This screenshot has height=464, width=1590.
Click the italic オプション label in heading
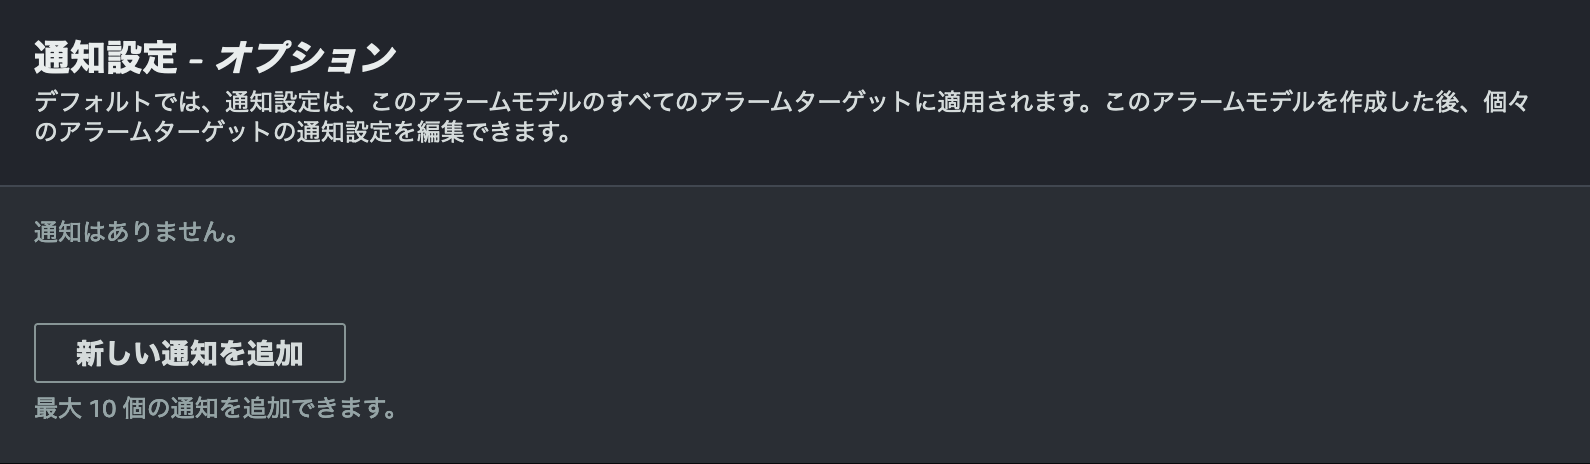pyautogui.click(x=305, y=58)
